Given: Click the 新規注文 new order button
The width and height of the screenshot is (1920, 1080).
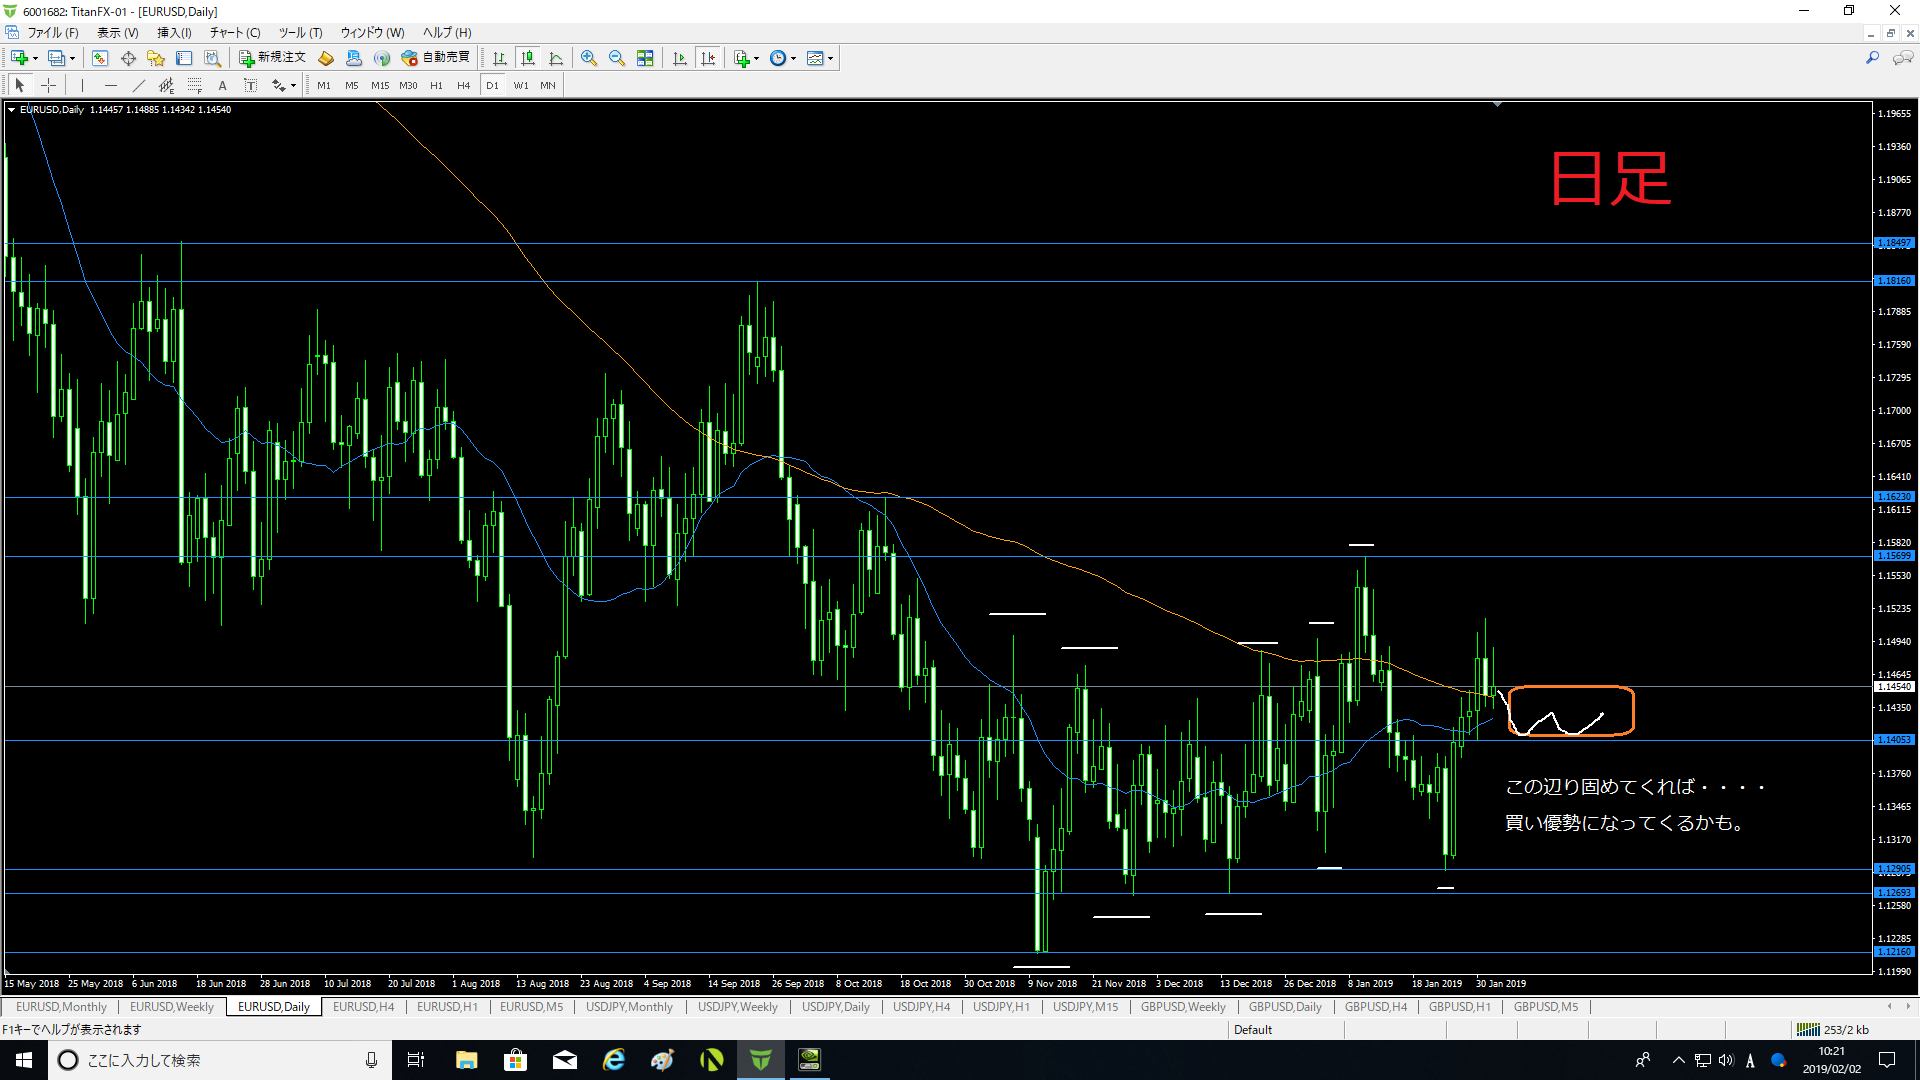Looking at the screenshot, I should pos(272,58).
